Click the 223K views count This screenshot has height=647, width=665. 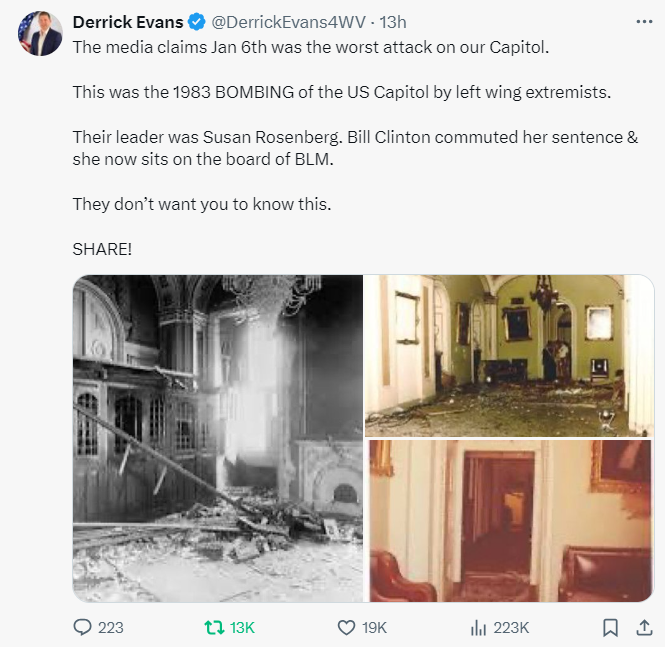click(512, 628)
